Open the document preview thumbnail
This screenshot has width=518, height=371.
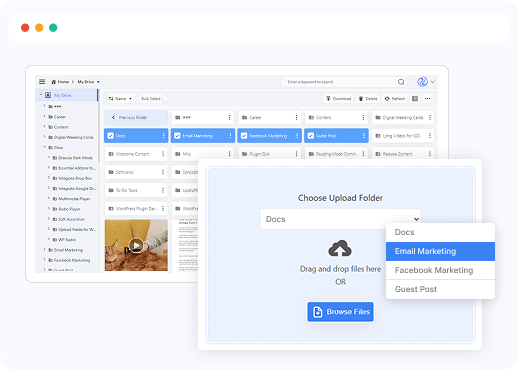coord(185,245)
